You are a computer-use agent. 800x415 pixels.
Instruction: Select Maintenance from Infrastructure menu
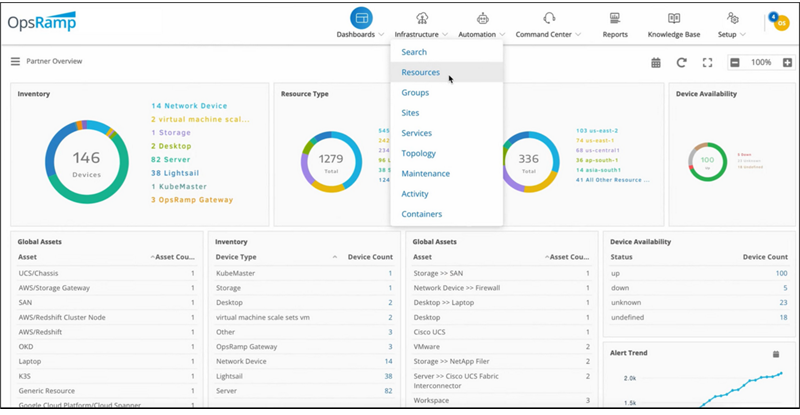446,174
